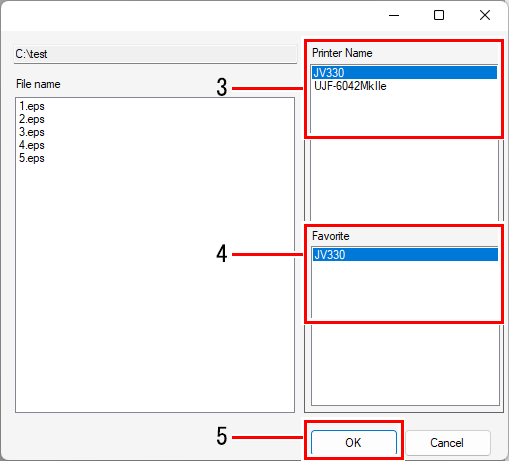
Task: Select JV330 under Printer Name
Action: (404, 73)
